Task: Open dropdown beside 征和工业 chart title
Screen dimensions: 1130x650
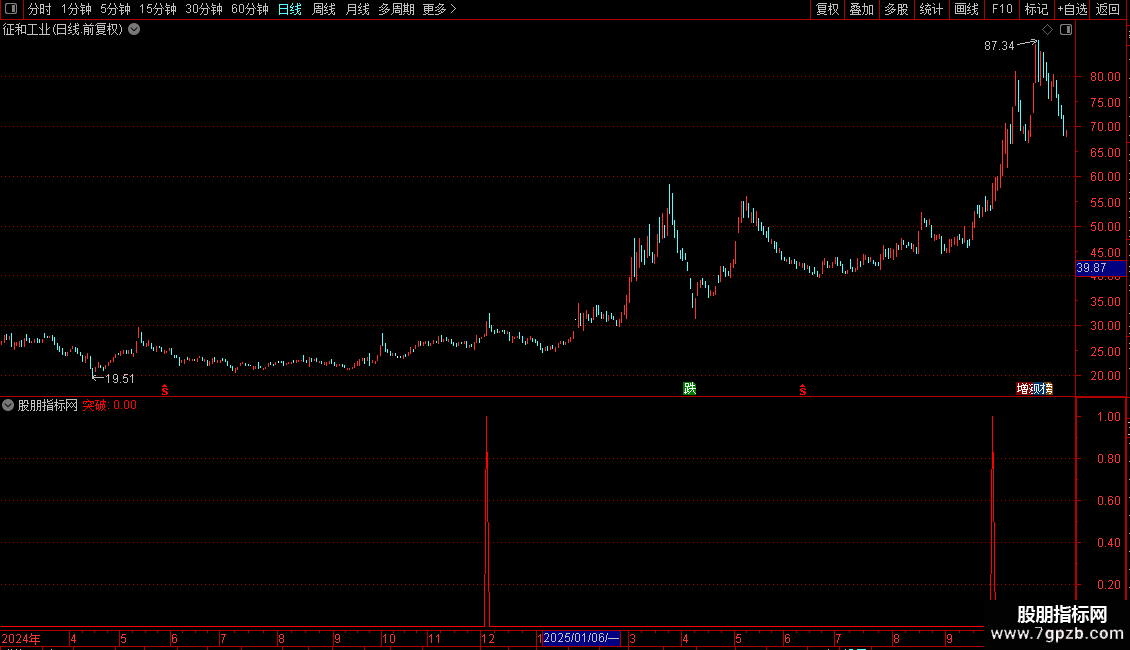Action: pyautogui.click(x=134, y=30)
